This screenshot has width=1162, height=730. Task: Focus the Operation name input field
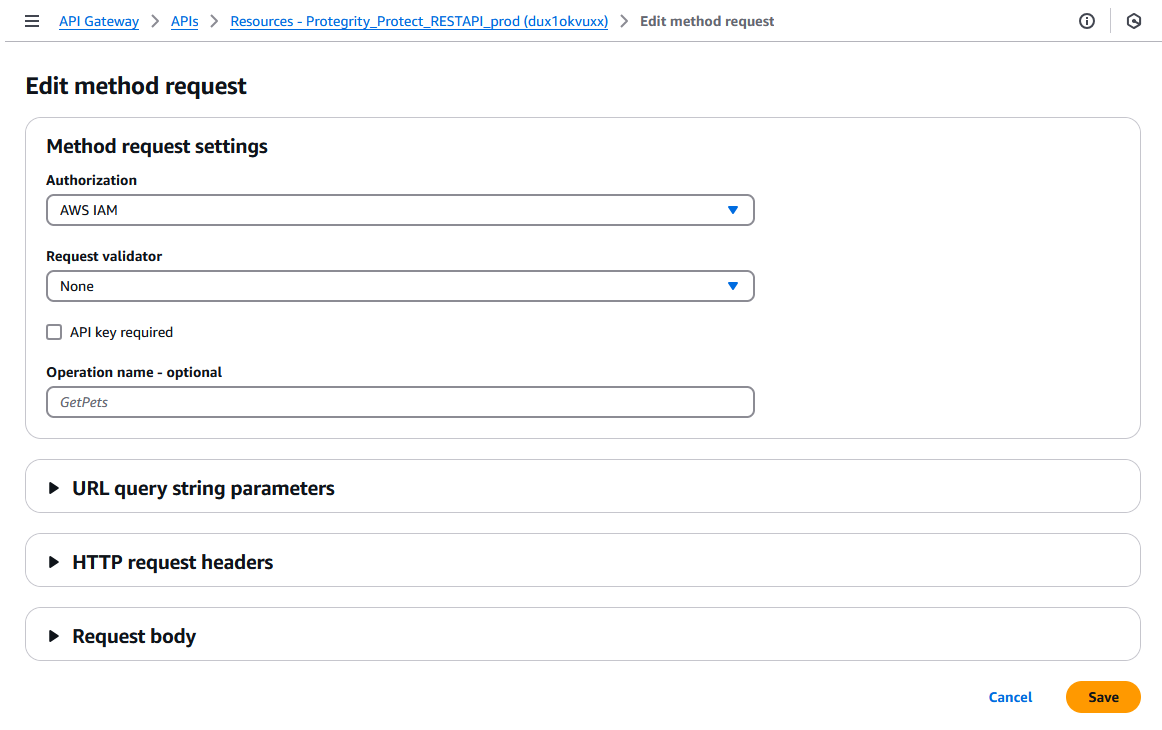(x=400, y=402)
